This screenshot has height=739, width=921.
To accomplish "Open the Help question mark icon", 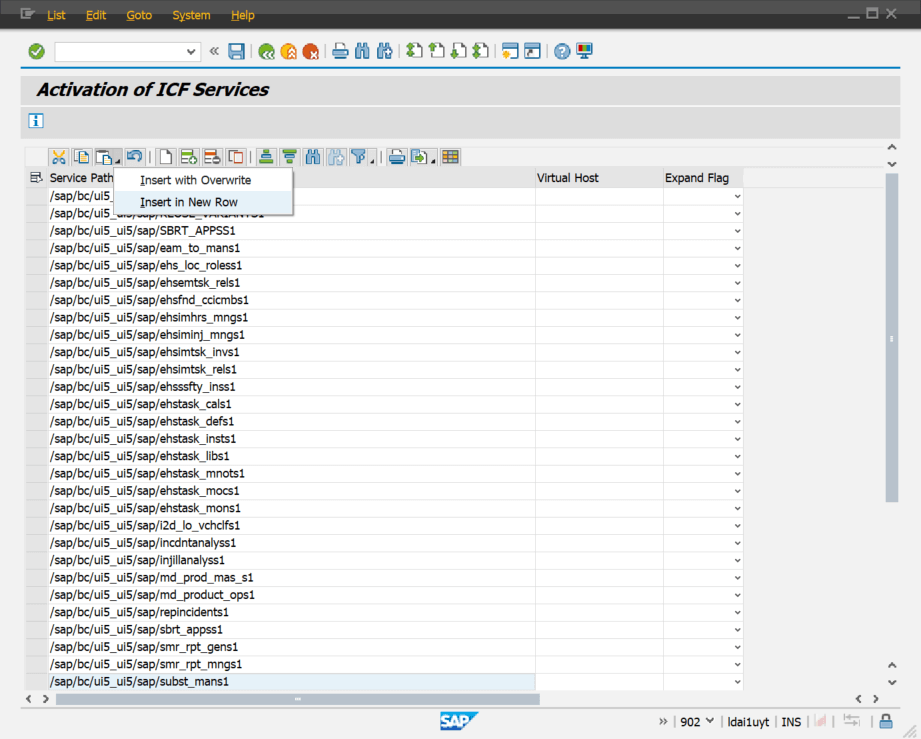I will [x=562, y=52].
